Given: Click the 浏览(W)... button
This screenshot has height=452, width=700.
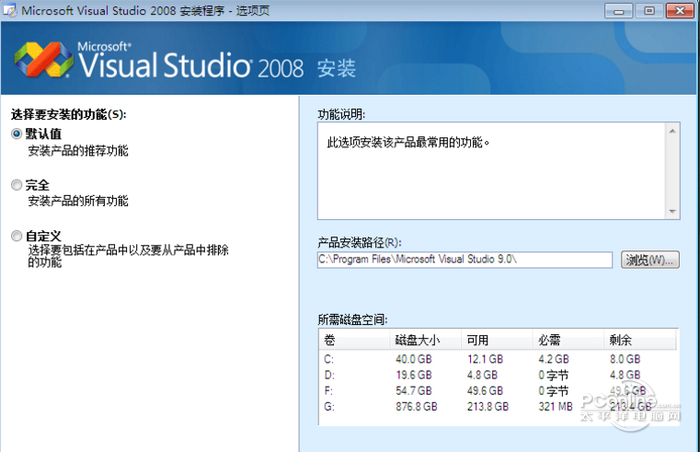Looking at the screenshot, I should pos(650,259).
